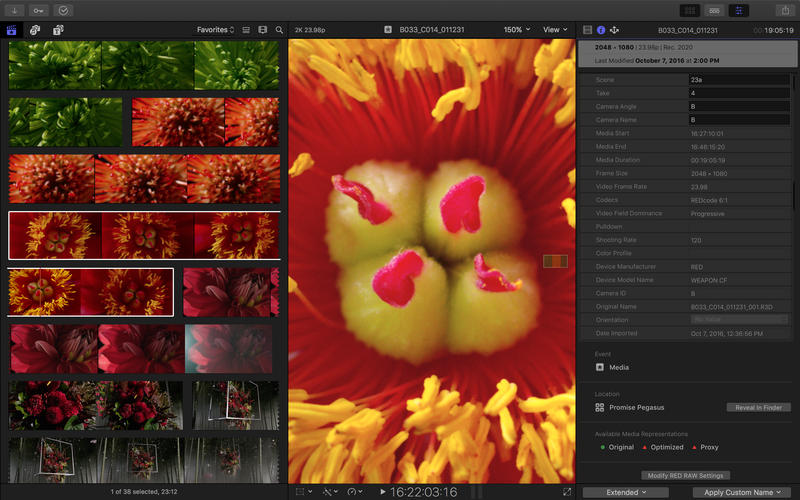Screen dimensions: 800x500
Task: Click the Reveal in Finder button
Action: pos(758,407)
